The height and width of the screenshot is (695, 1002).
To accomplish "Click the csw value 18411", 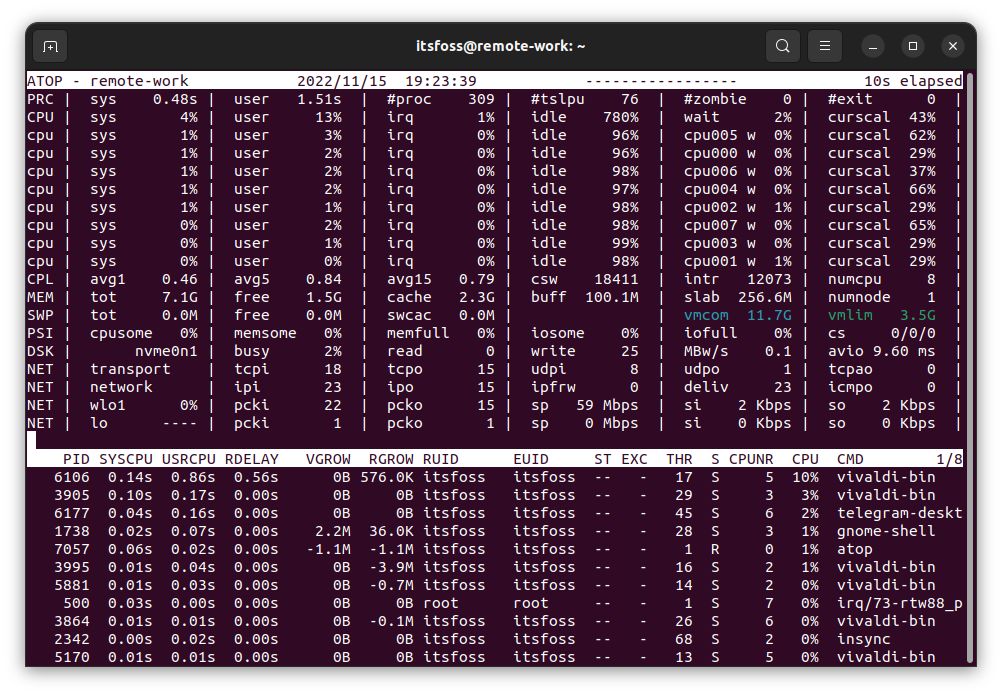I will (616, 279).
